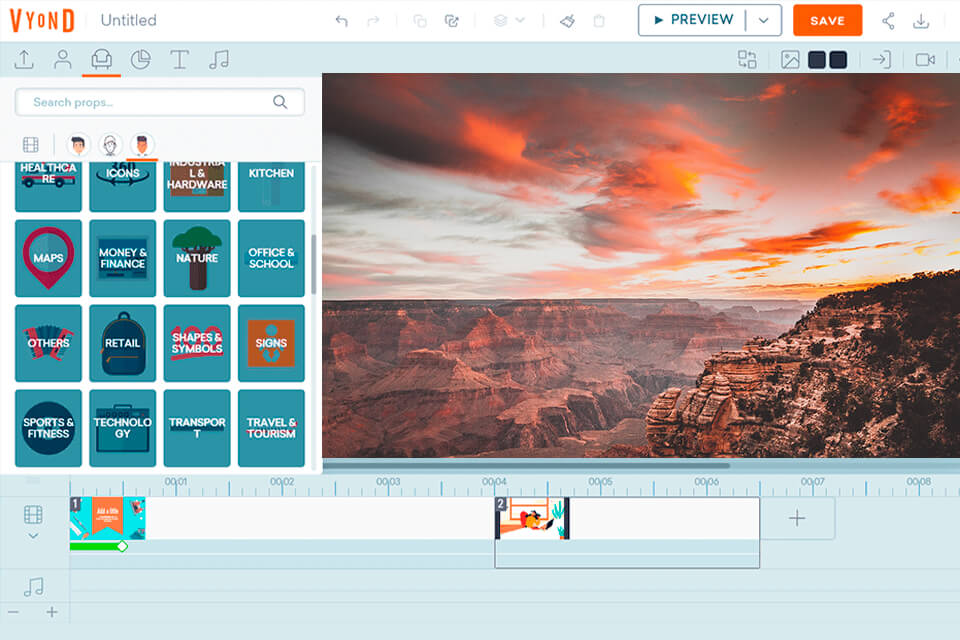Focus the Search props field
Image resolution: width=960 pixels, height=640 pixels.
(160, 102)
